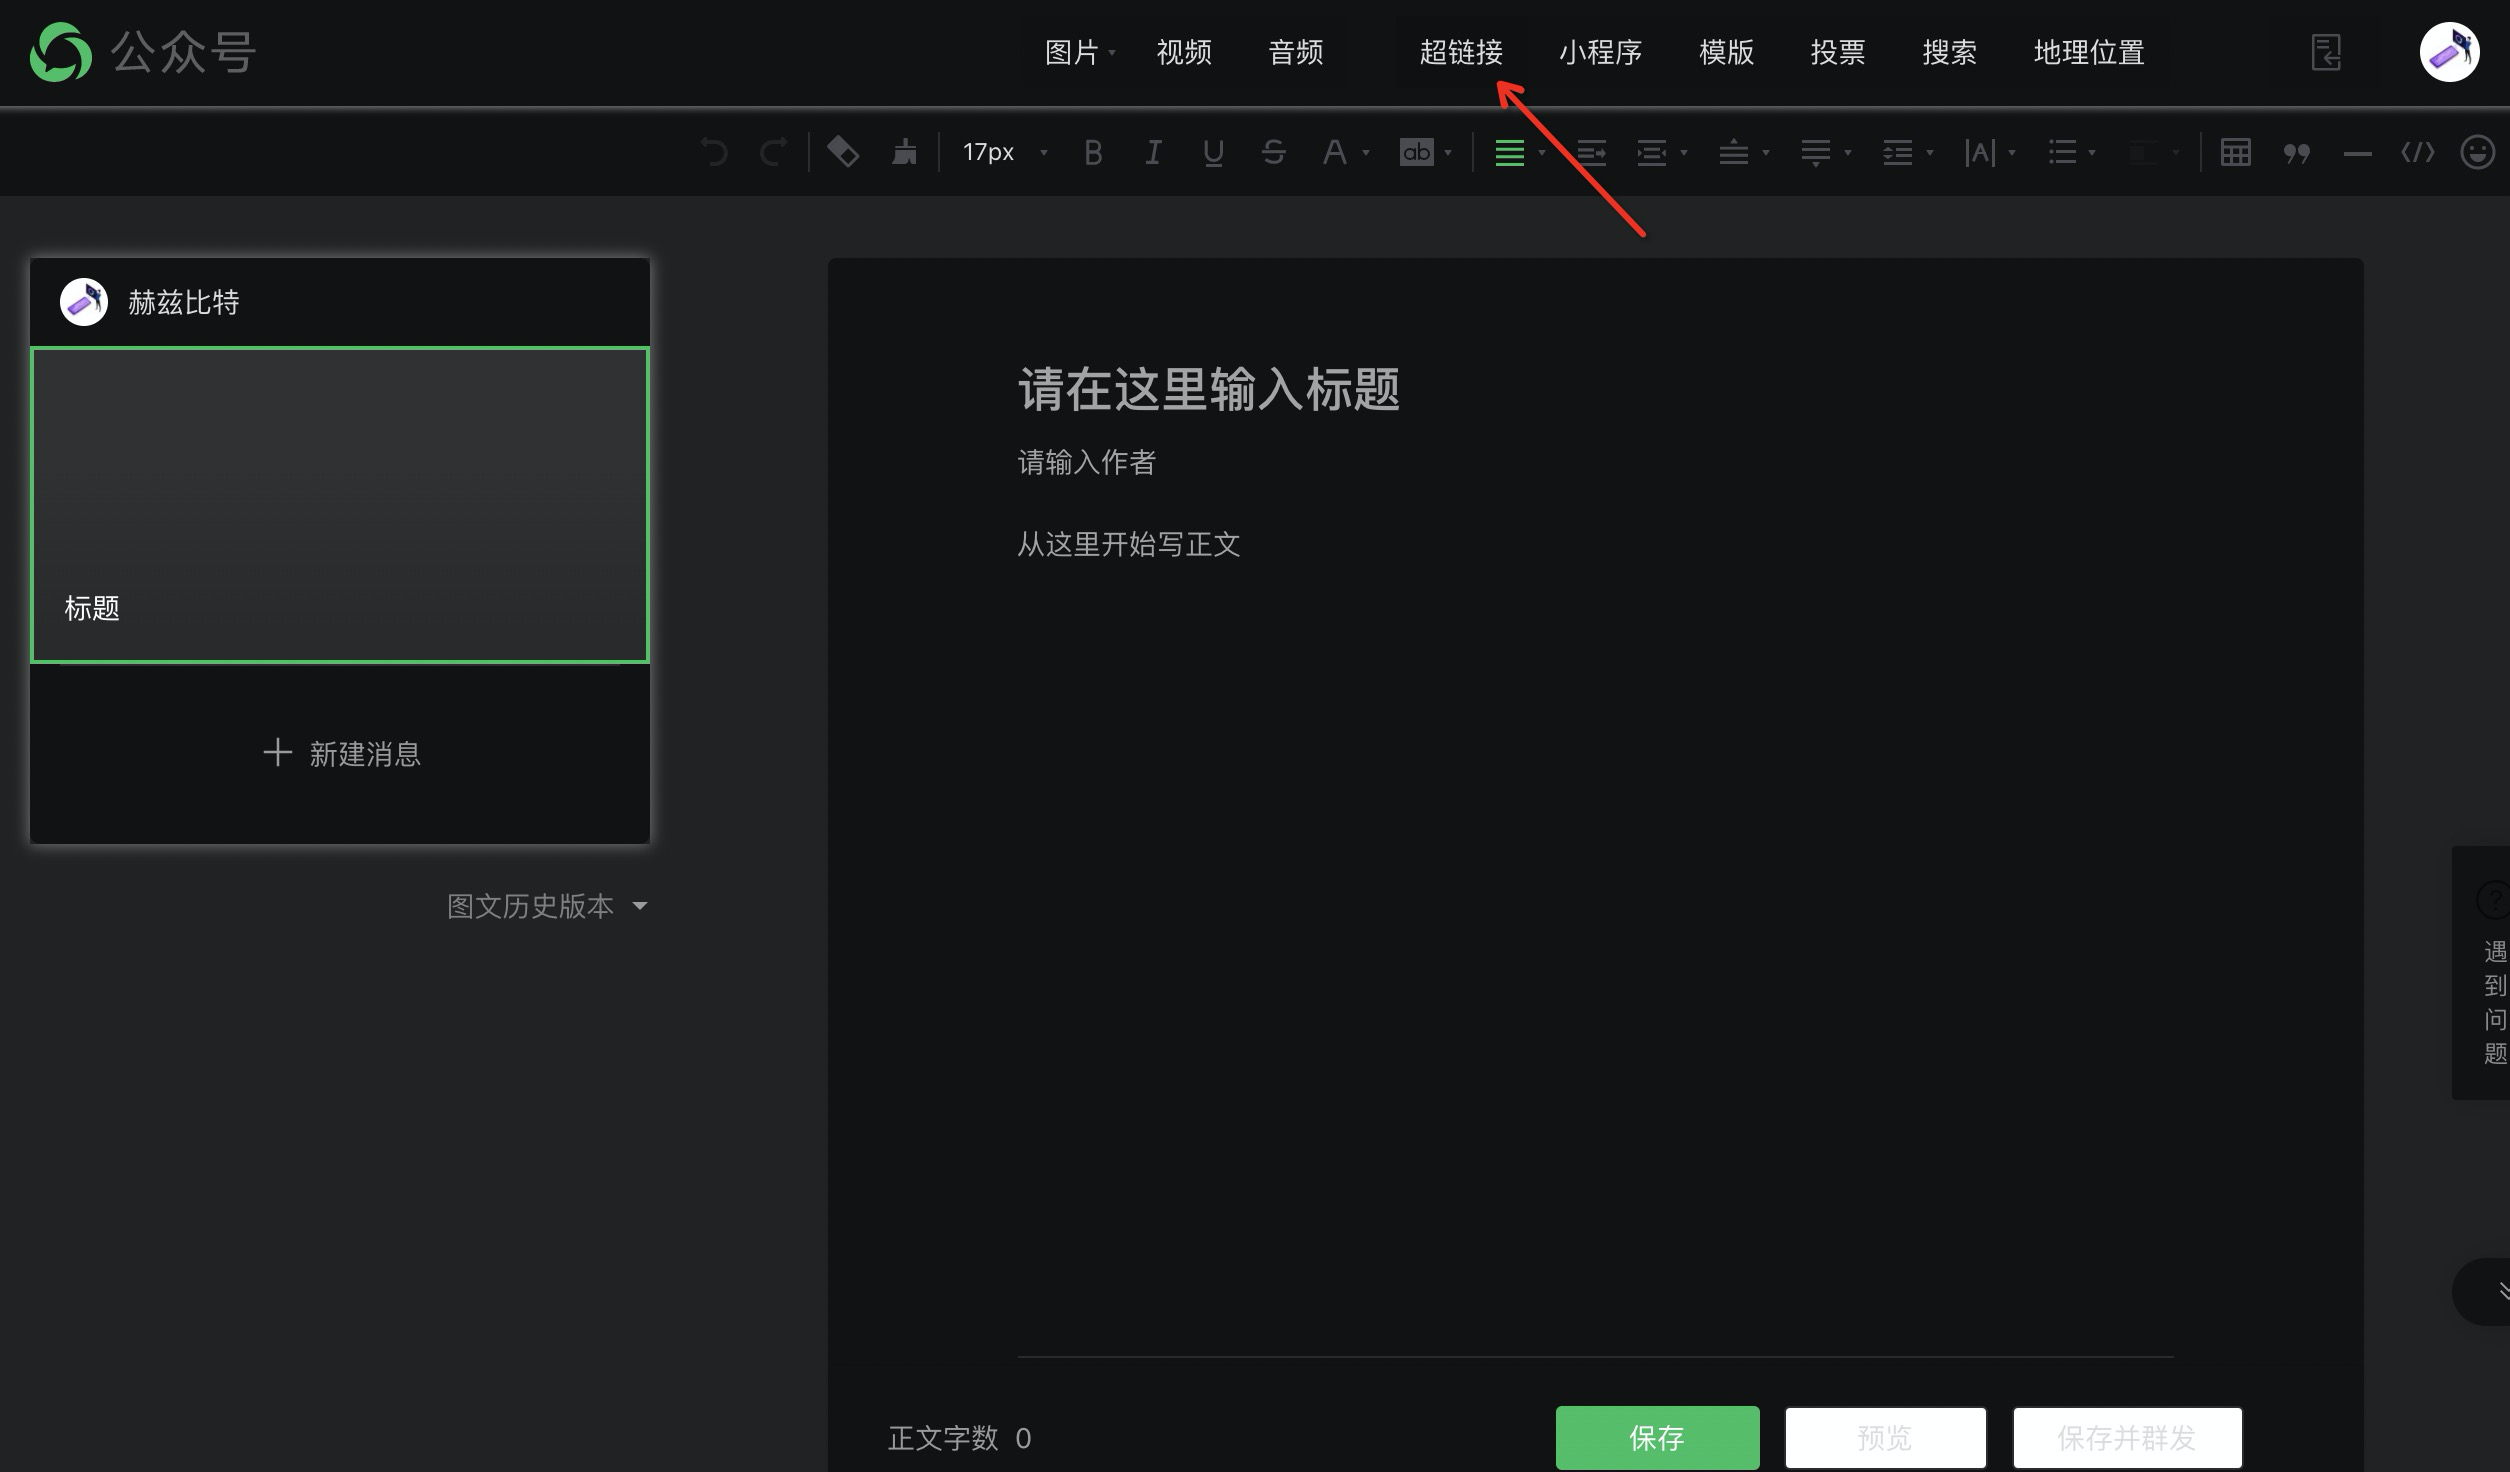This screenshot has width=2510, height=1472.
Task: Click 新建消息 to add a message
Action: point(340,753)
